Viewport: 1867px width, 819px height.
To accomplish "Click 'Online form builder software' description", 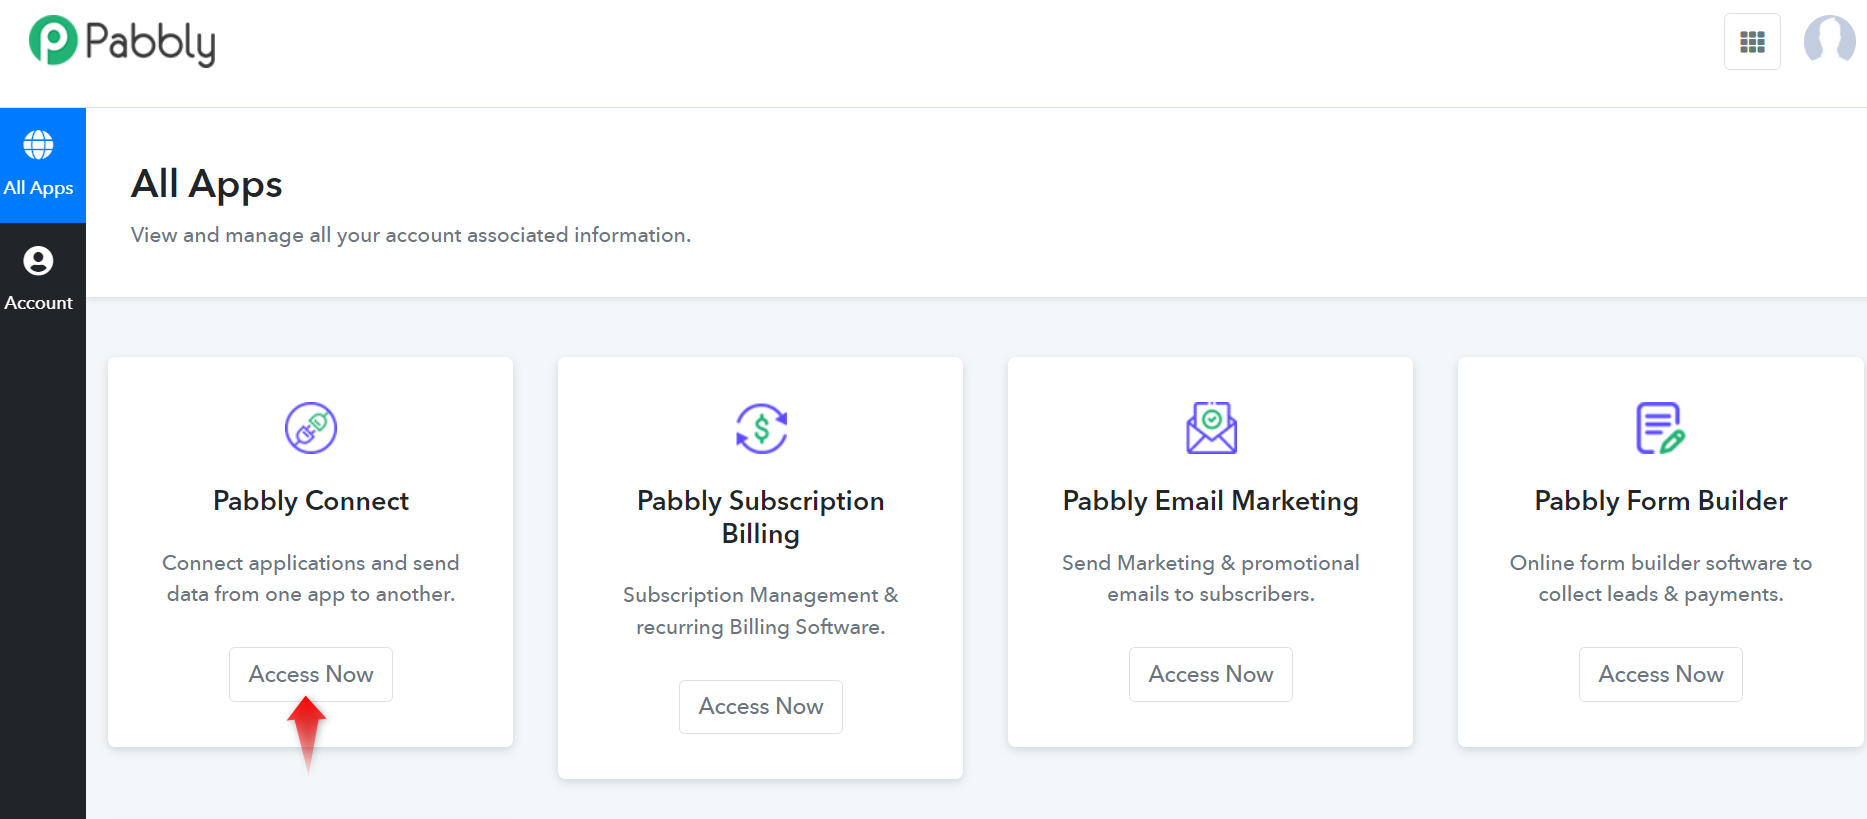I will (1661, 578).
